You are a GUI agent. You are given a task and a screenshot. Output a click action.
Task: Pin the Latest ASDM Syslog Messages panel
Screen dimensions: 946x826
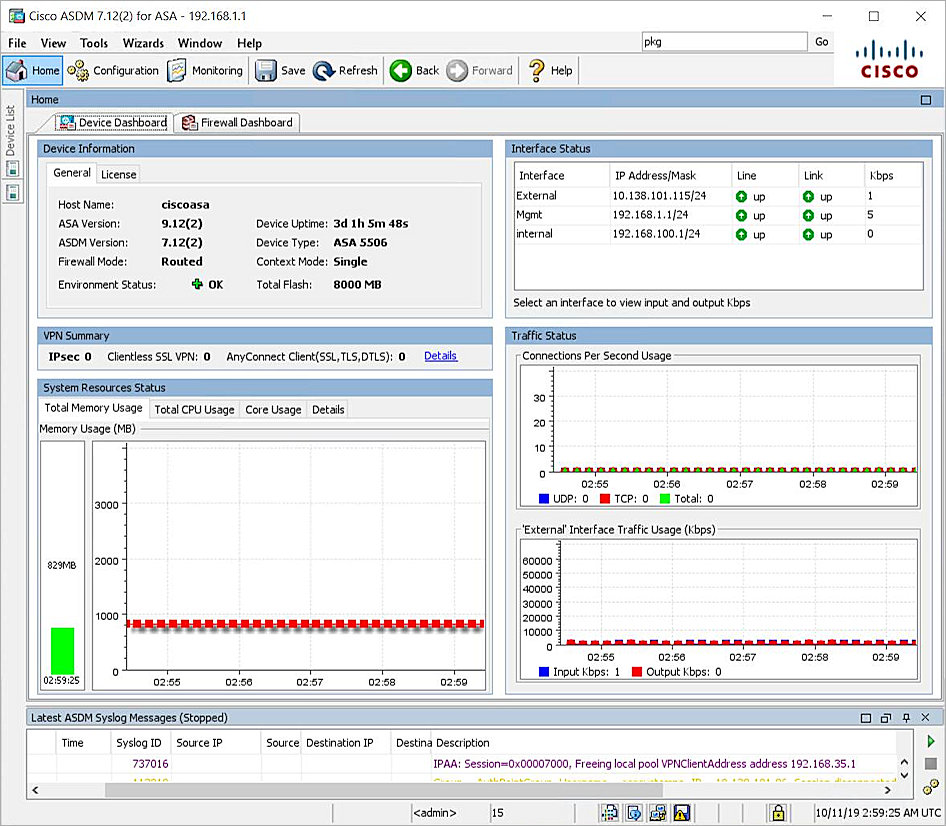click(906, 717)
